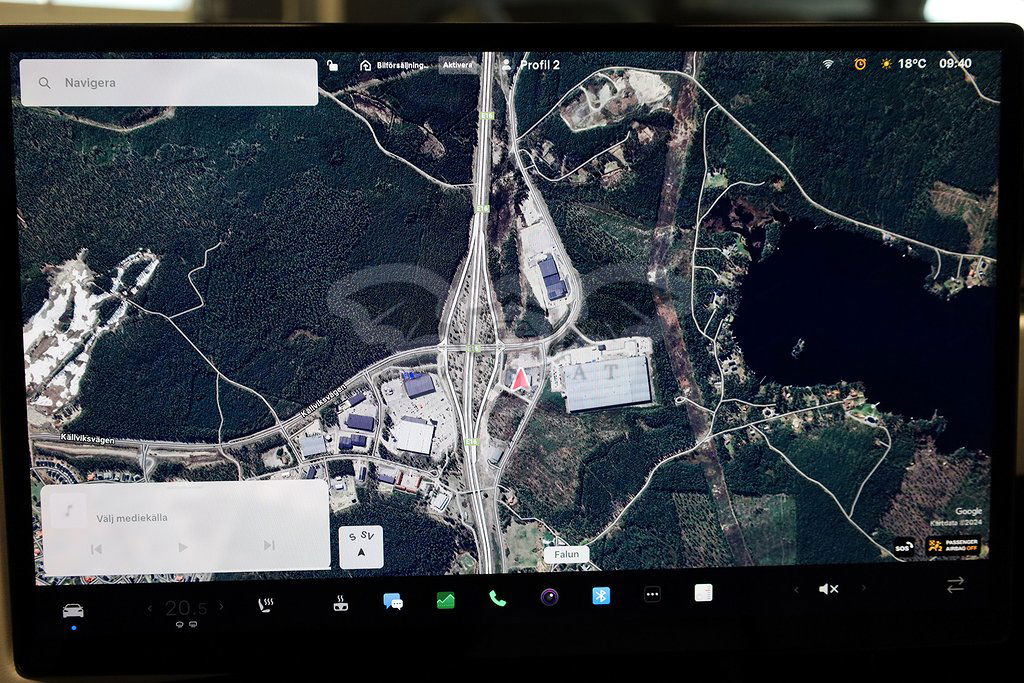Skip to next track in media player

(x=268, y=546)
